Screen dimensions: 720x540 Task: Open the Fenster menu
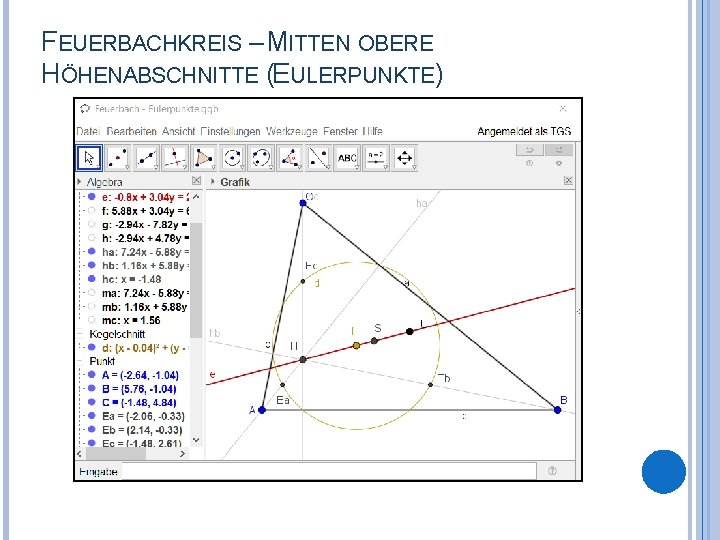click(340, 131)
